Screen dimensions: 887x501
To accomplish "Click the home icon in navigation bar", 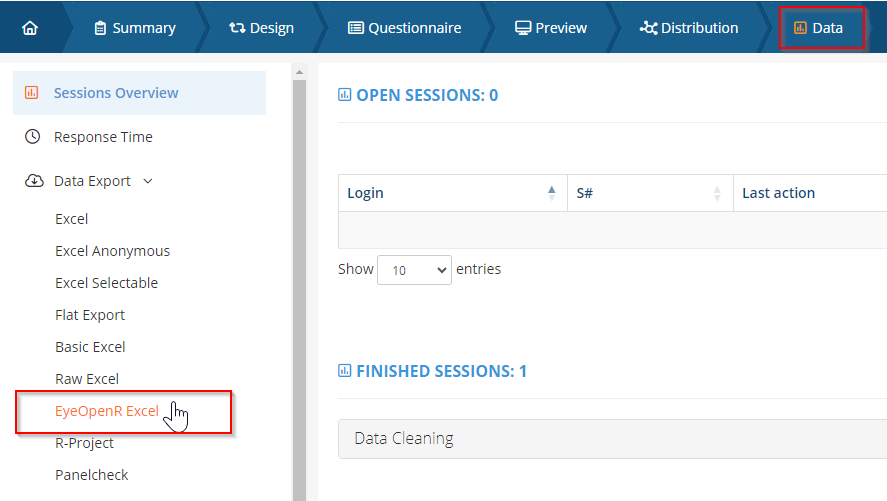I will [29, 28].
